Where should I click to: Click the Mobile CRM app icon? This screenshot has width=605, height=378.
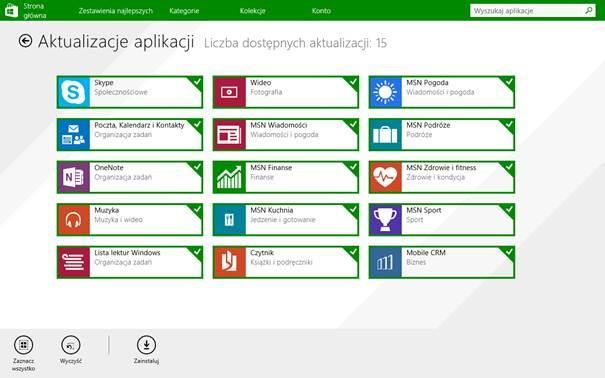pos(385,262)
